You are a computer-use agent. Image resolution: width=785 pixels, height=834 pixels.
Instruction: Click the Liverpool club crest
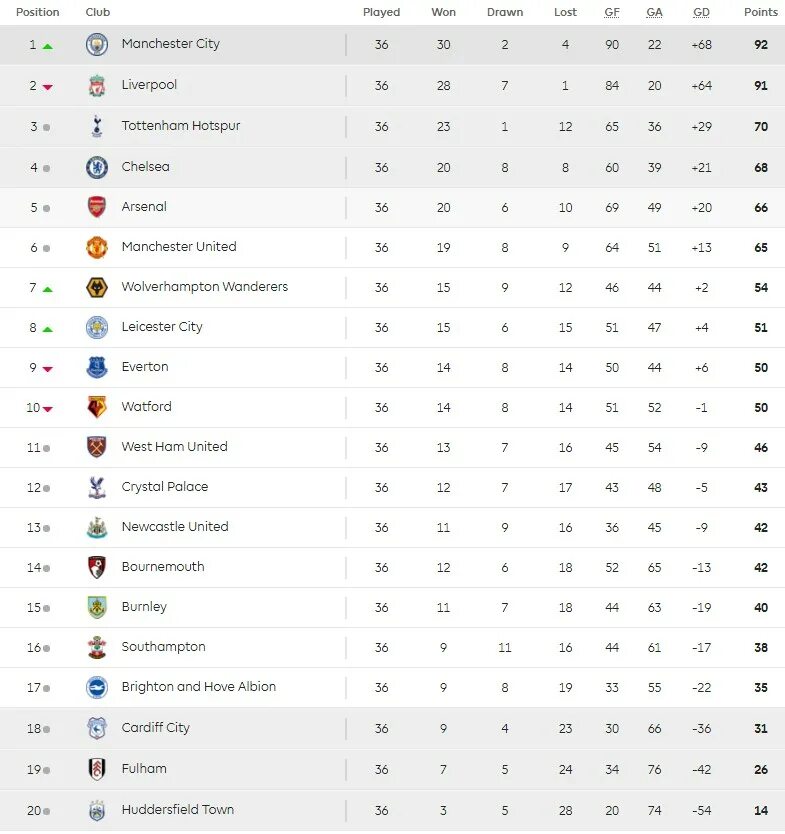(97, 86)
